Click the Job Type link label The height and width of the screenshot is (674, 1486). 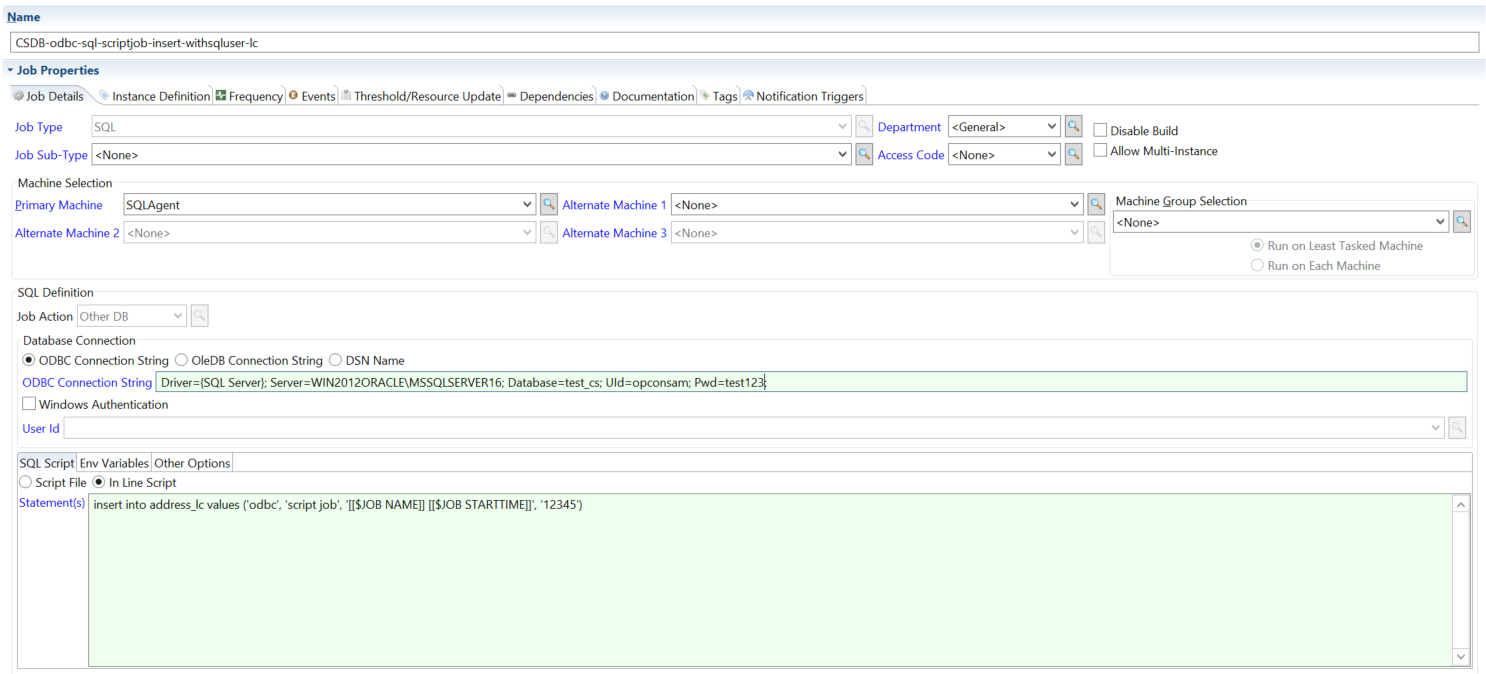pyautogui.click(x=38, y=127)
